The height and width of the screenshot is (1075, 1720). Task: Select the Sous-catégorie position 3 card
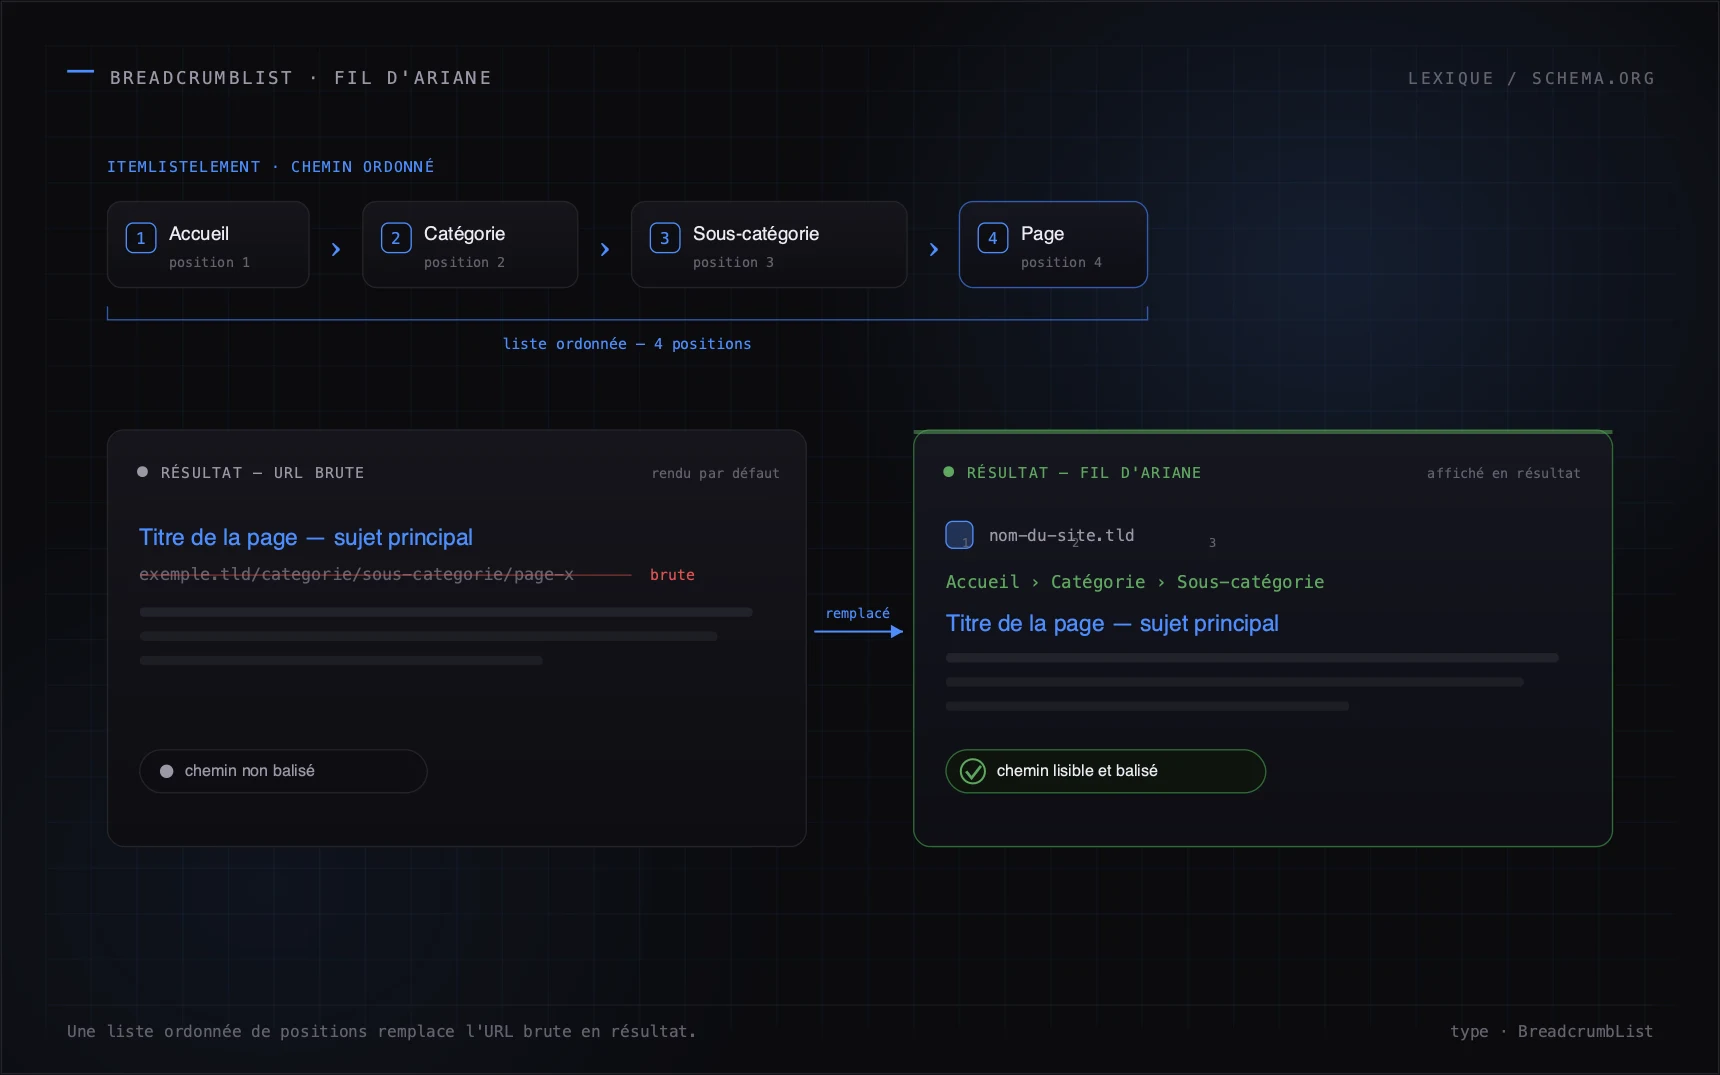pyautogui.click(x=769, y=245)
